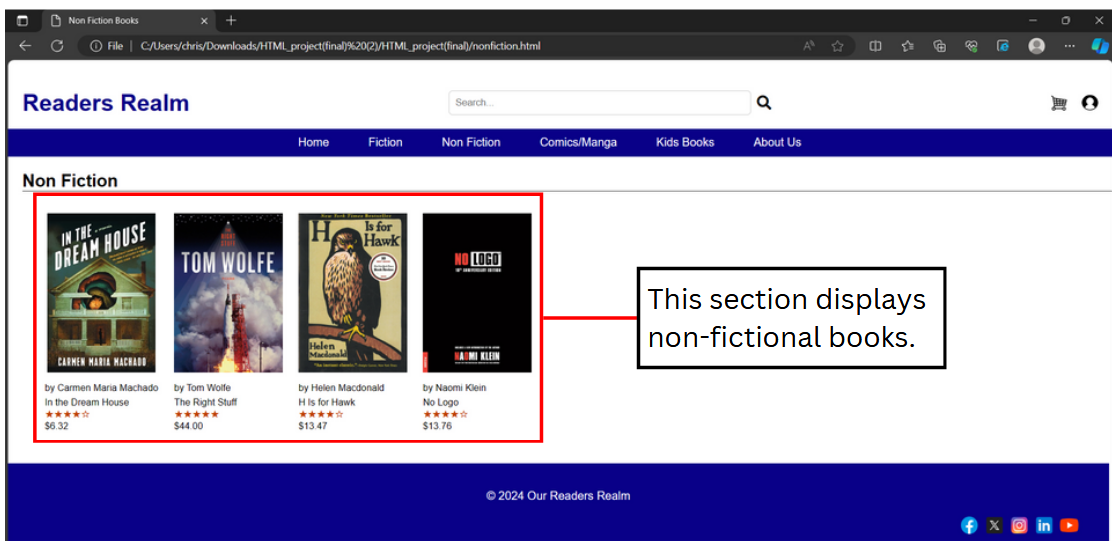
Task: Open browser split screen icon
Action: pos(876,46)
